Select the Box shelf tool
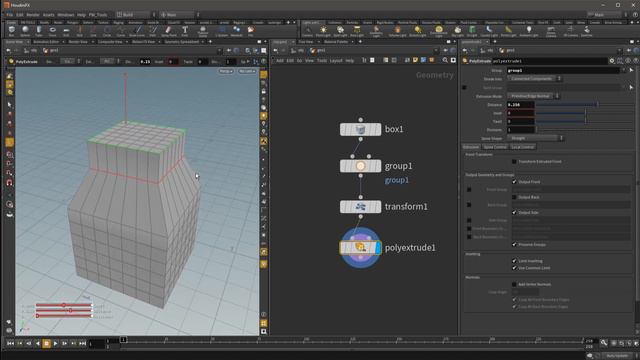Viewport: 640px width, 360px height. coord(11,31)
